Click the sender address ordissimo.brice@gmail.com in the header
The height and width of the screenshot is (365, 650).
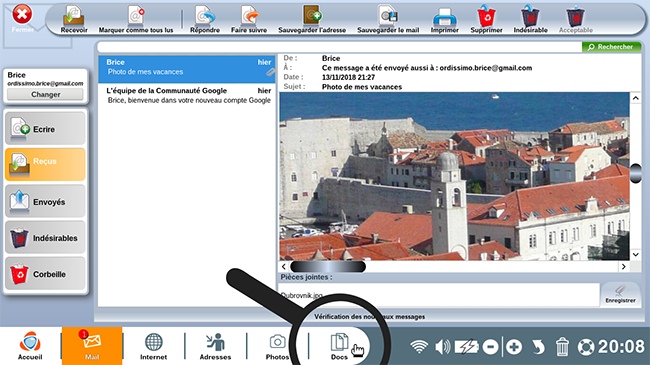tap(486, 68)
